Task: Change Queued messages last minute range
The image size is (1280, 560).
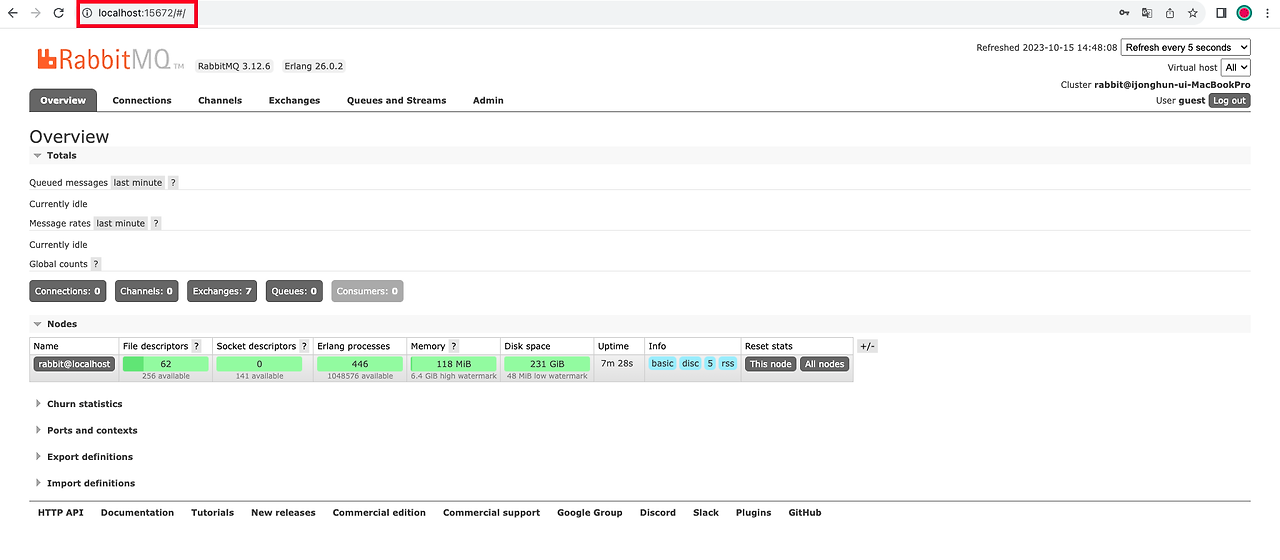Action: click(137, 183)
